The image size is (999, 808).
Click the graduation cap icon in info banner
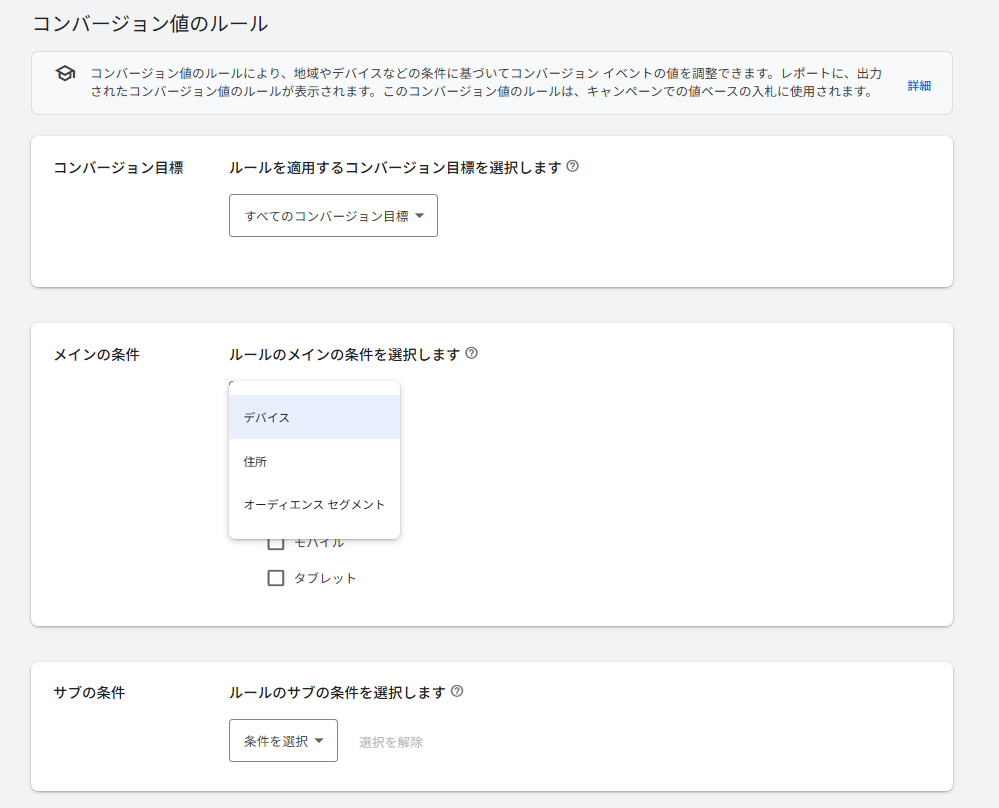65,74
